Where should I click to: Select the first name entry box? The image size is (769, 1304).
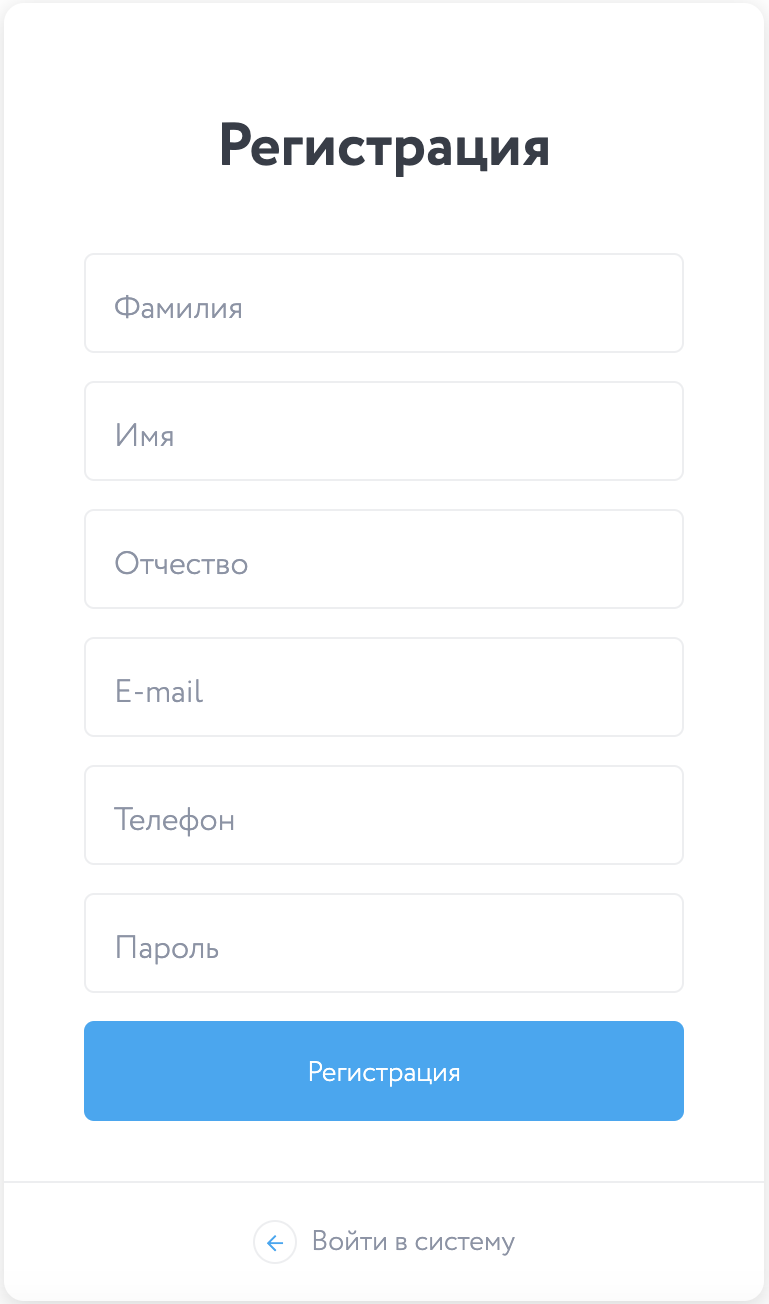[x=384, y=431]
